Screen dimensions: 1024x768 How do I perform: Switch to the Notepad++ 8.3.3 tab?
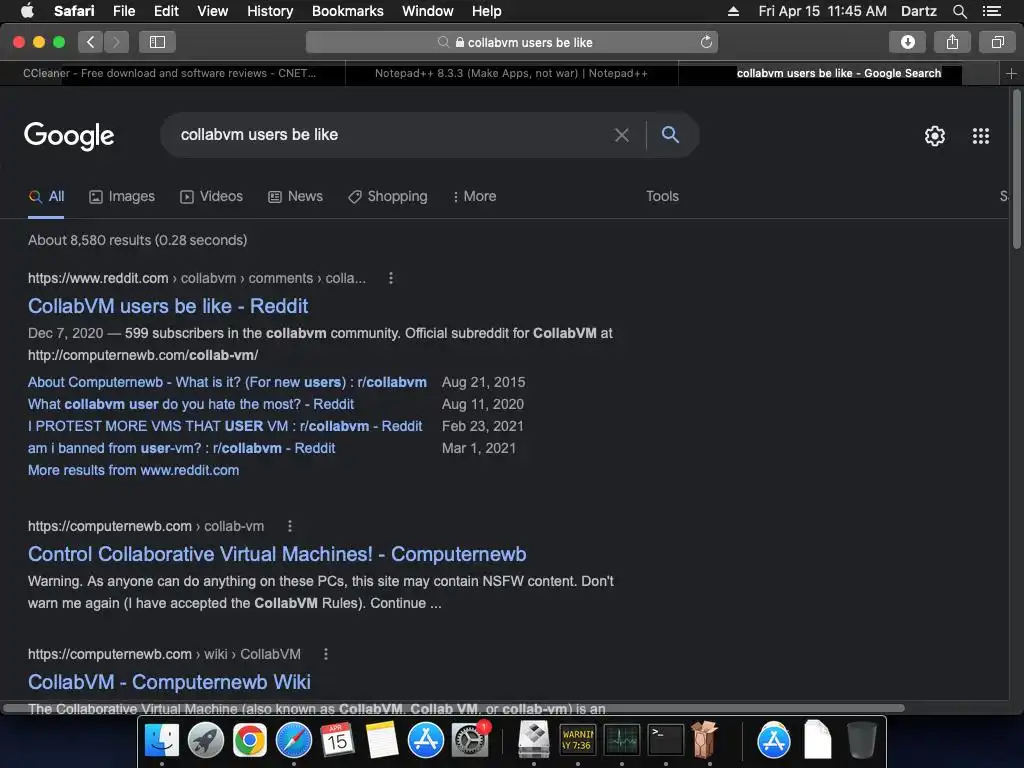(x=511, y=74)
